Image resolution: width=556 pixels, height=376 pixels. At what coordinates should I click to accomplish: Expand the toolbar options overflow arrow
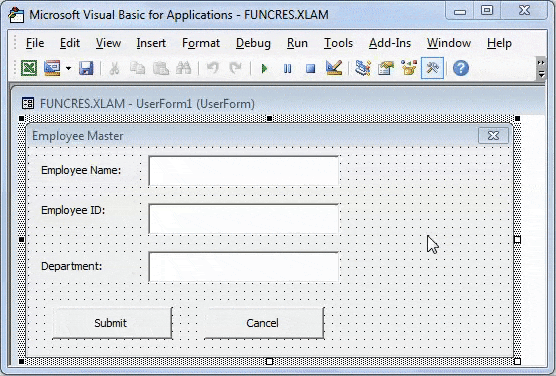point(541,68)
